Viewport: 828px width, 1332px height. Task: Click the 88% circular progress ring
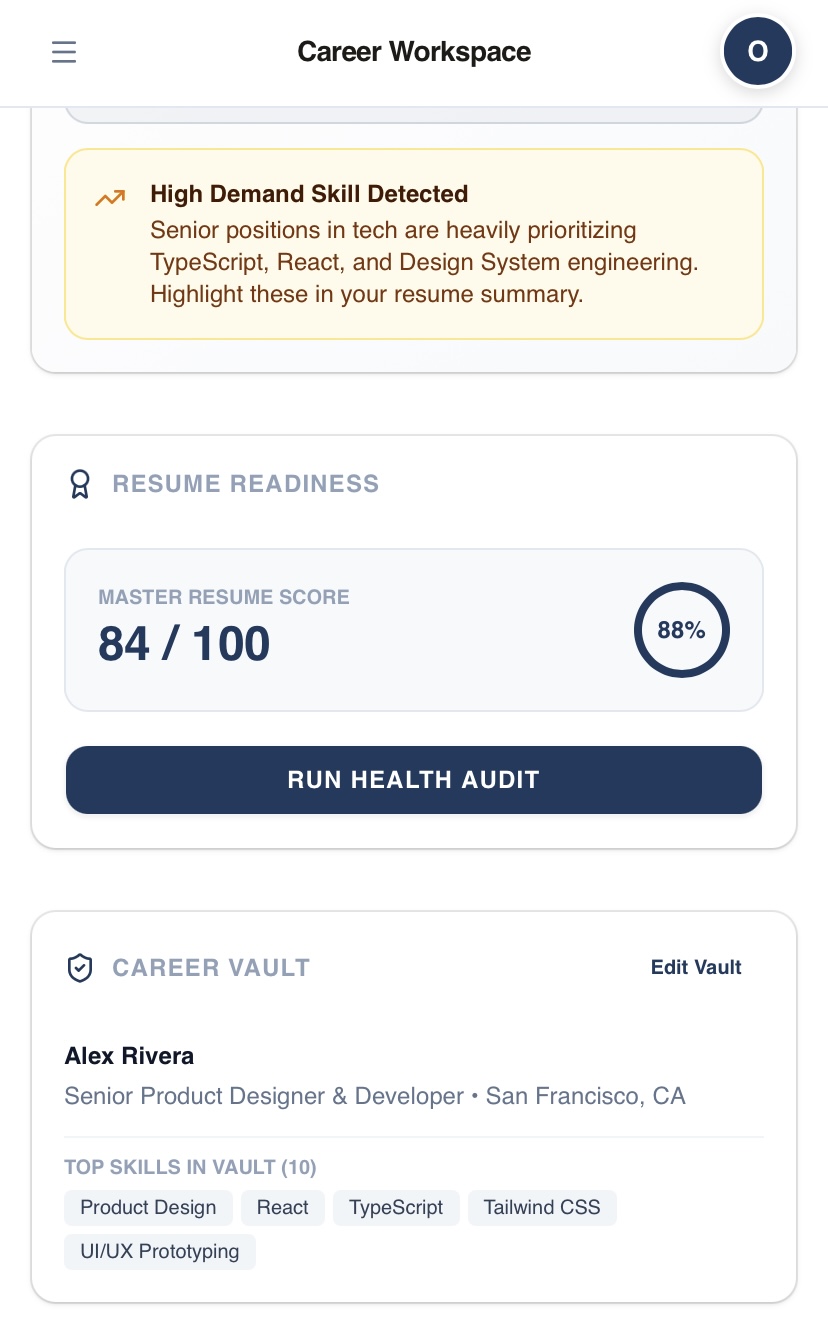point(682,630)
